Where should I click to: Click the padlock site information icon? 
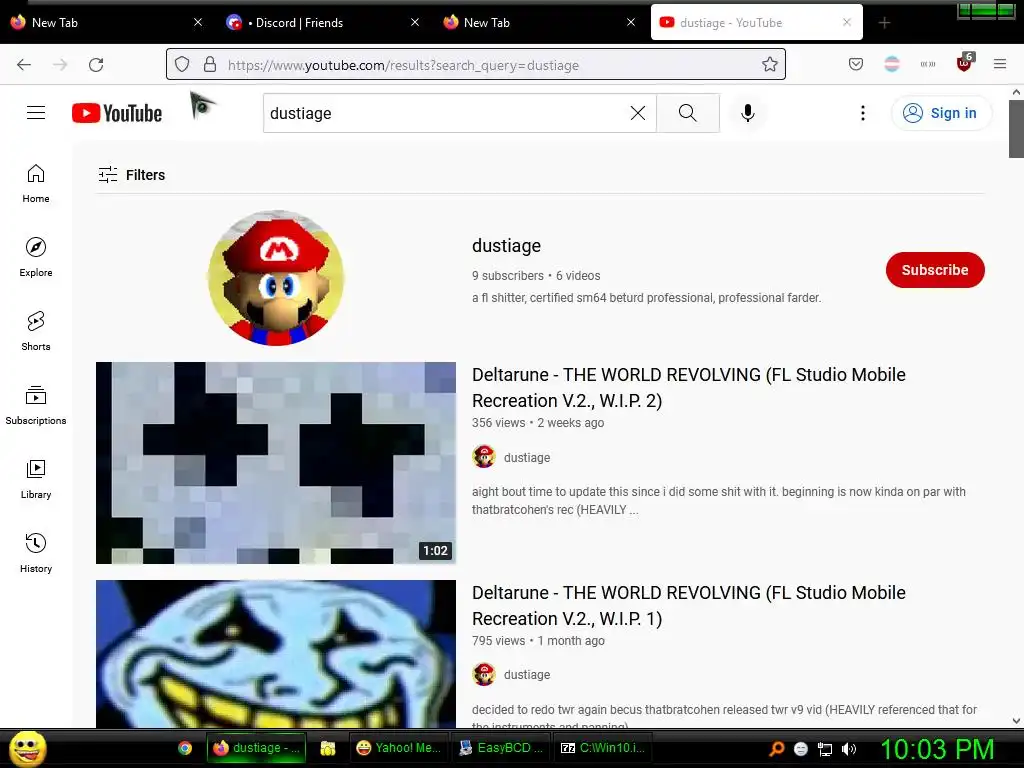(210, 64)
